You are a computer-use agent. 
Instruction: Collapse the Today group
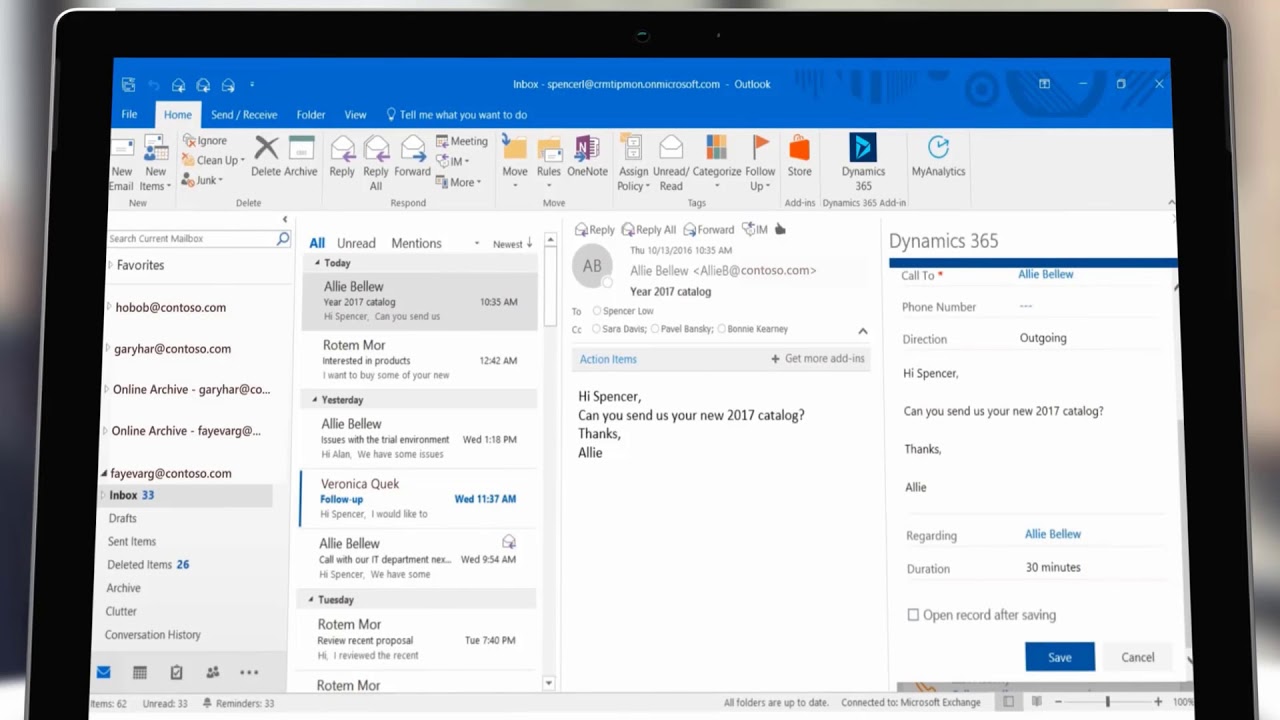[318, 263]
